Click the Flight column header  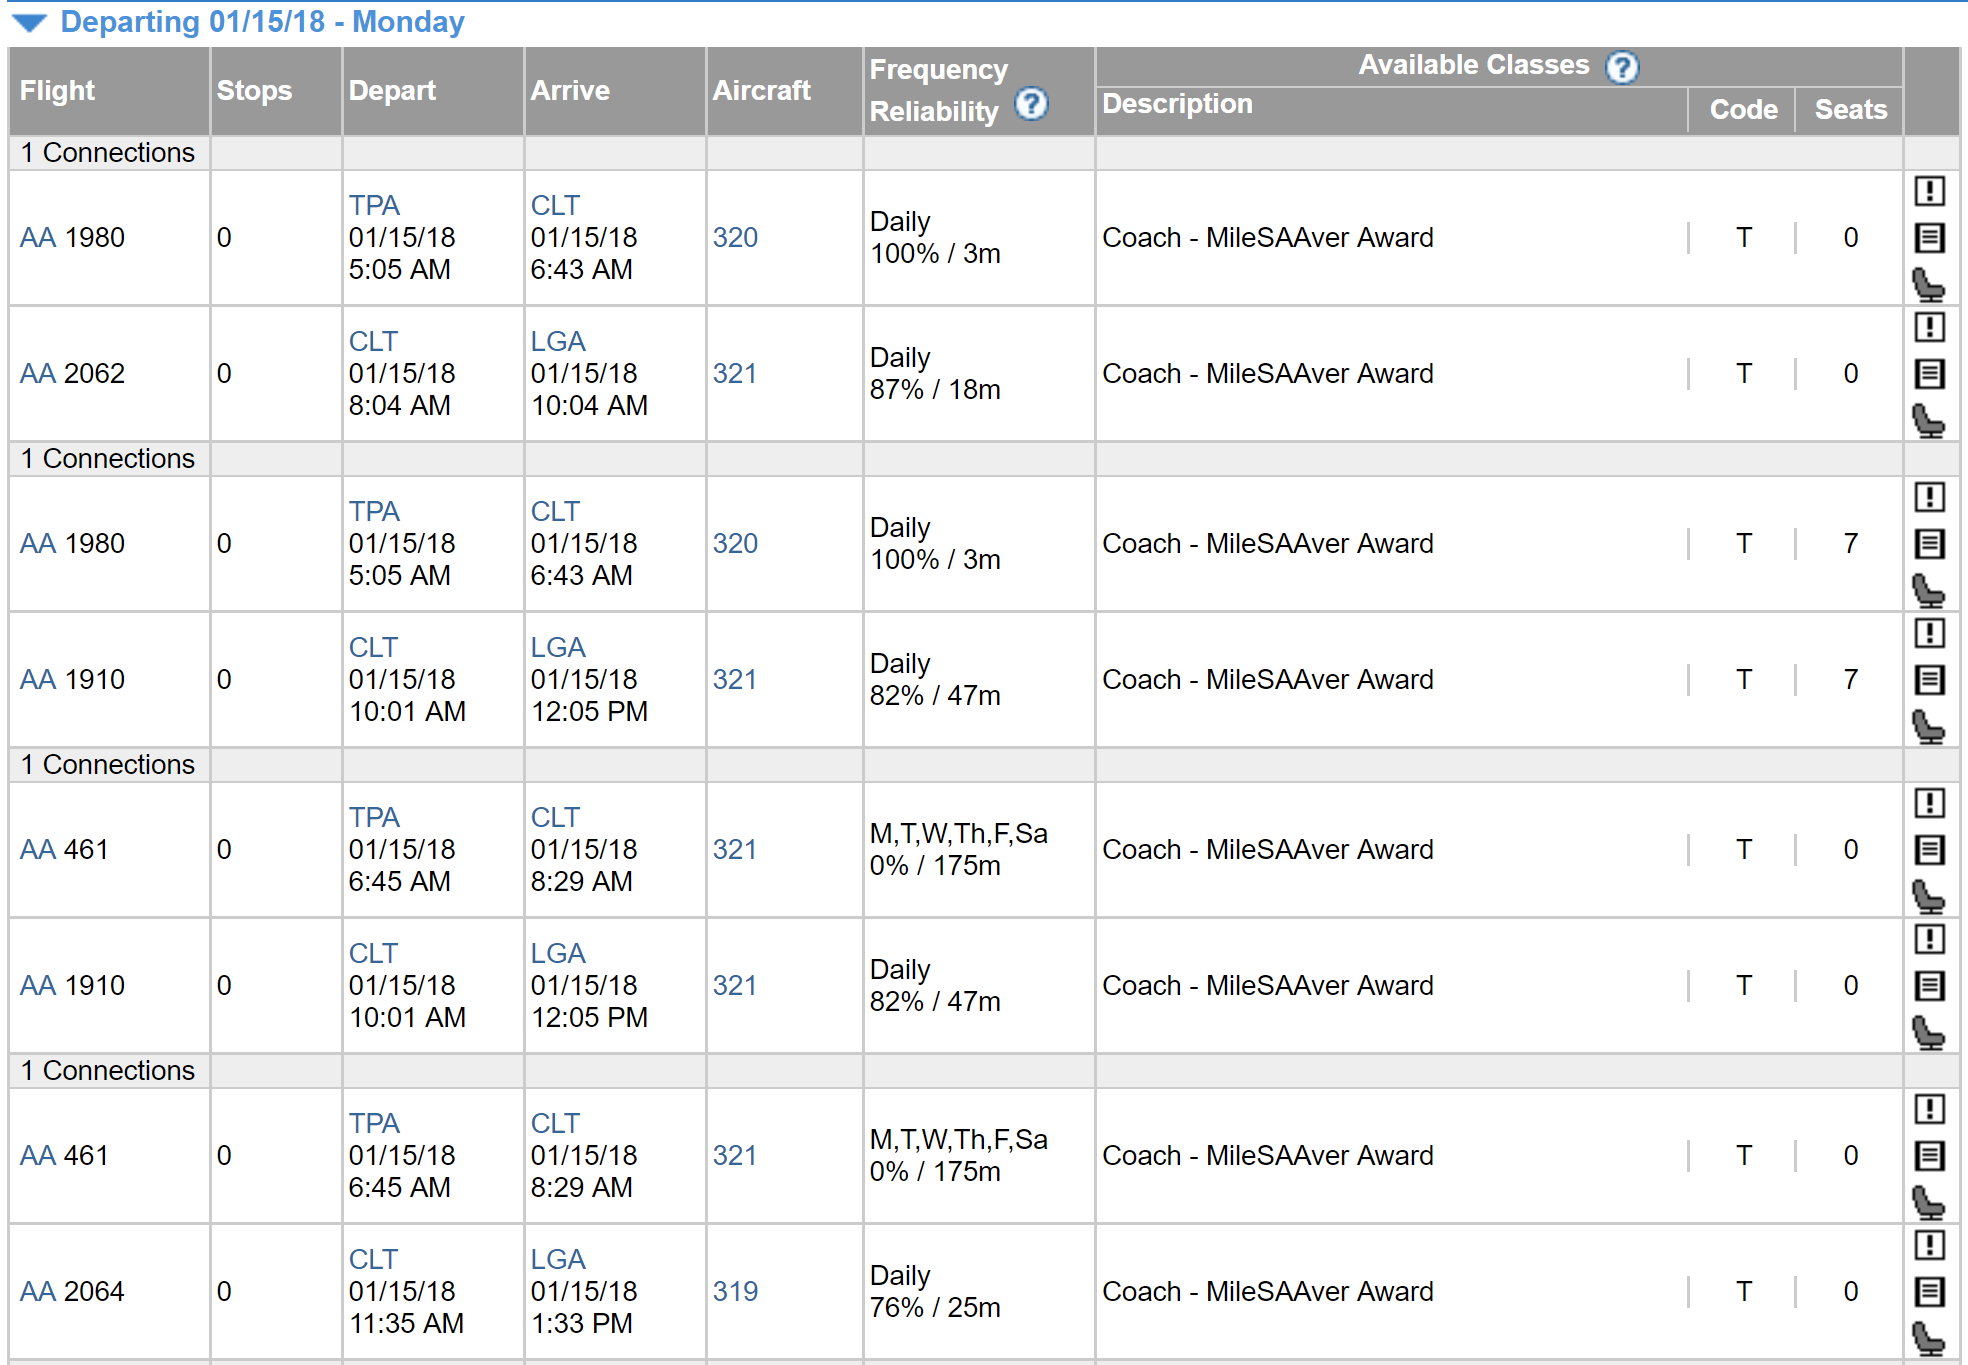point(57,91)
